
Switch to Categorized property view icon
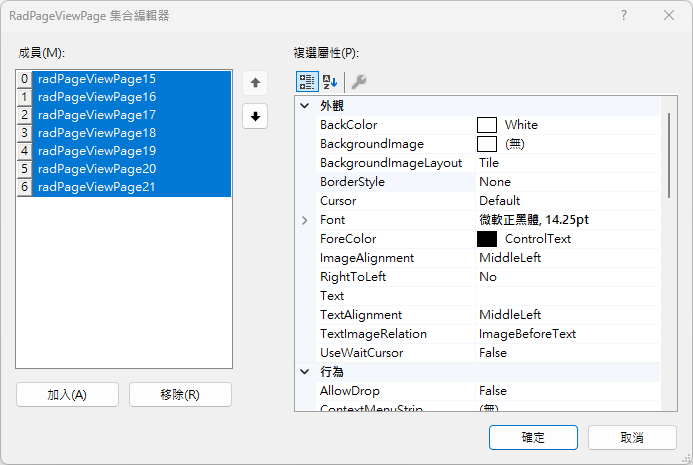pyautogui.click(x=307, y=82)
